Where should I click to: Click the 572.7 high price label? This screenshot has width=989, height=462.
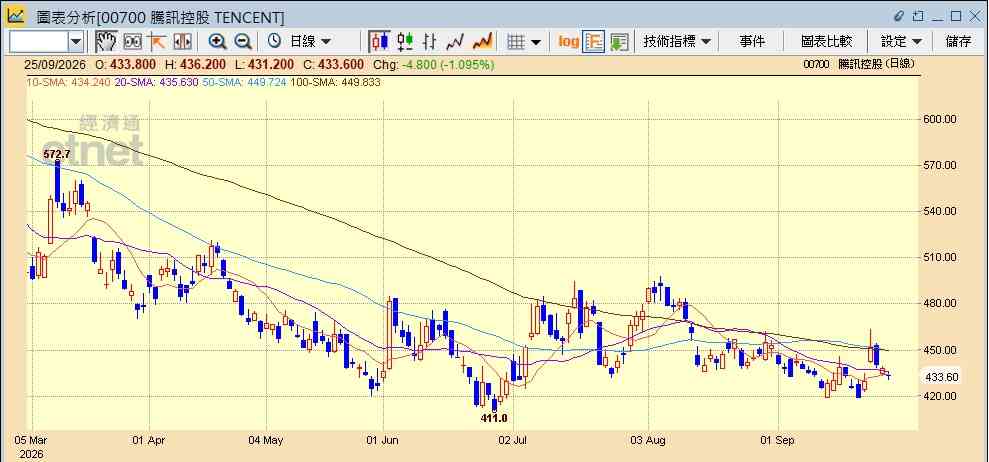(x=56, y=154)
